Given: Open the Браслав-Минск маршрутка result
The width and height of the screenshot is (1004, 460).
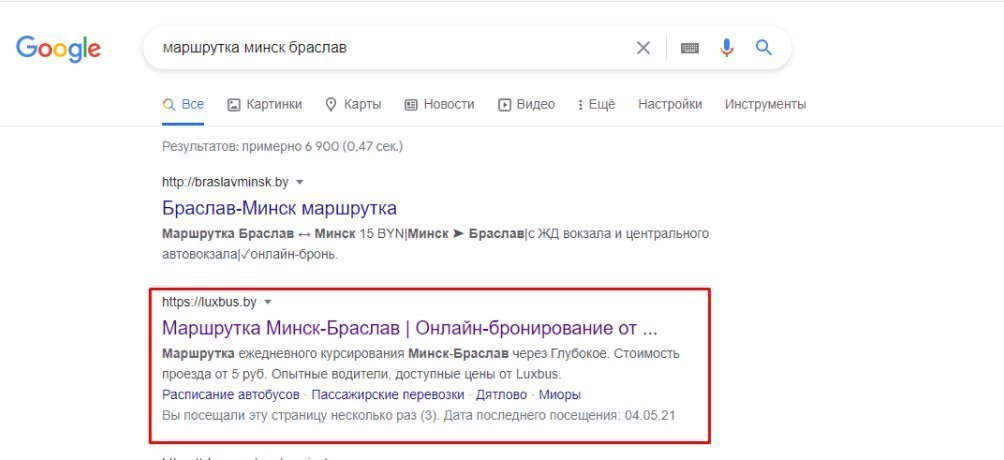Looking at the screenshot, I should click(279, 208).
